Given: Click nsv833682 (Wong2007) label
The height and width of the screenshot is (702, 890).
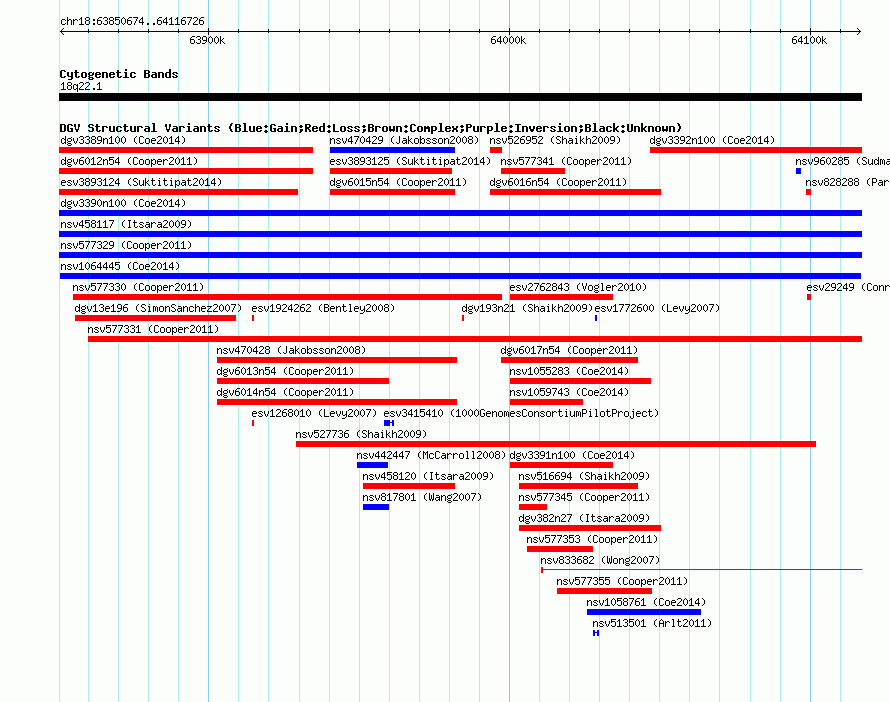Looking at the screenshot, I should click(600, 560).
